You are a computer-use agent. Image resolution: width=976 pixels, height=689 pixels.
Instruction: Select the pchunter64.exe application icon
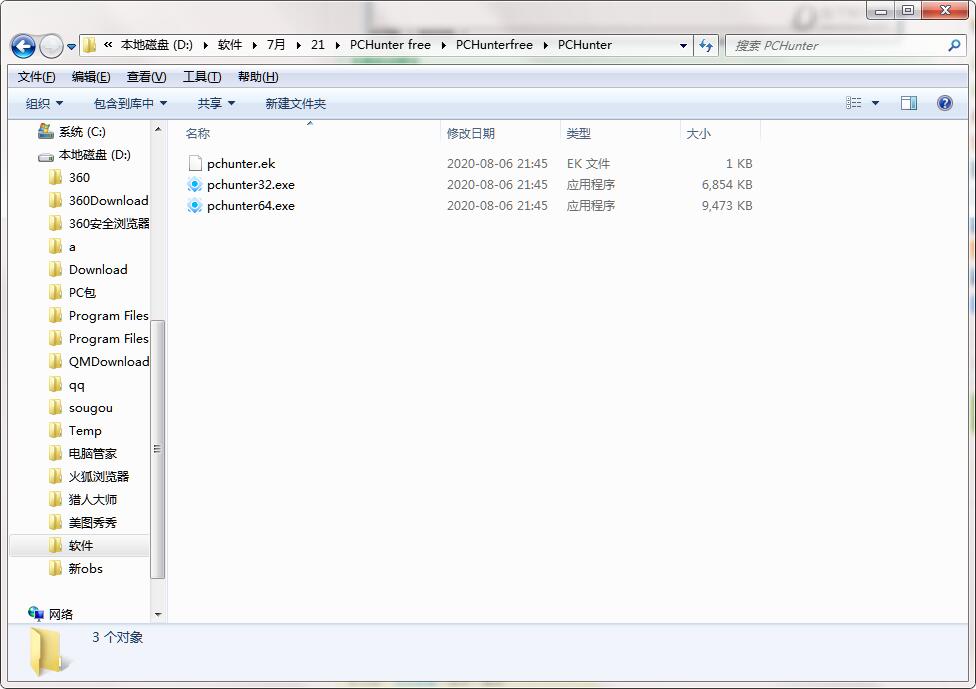tap(195, 206)
